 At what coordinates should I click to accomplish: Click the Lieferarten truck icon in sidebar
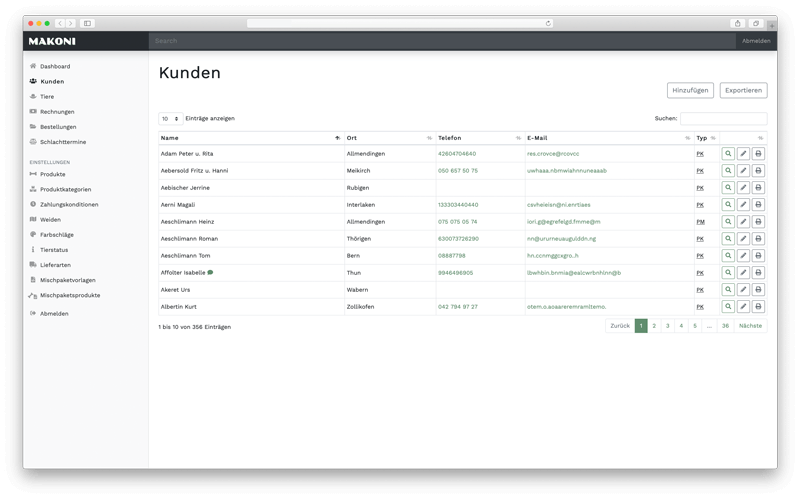[x=33, y=265]
